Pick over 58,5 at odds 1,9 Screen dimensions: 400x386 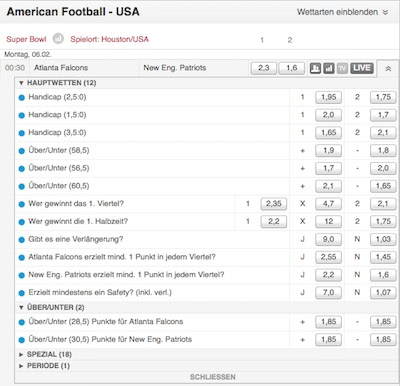click(x=328, y=150)
